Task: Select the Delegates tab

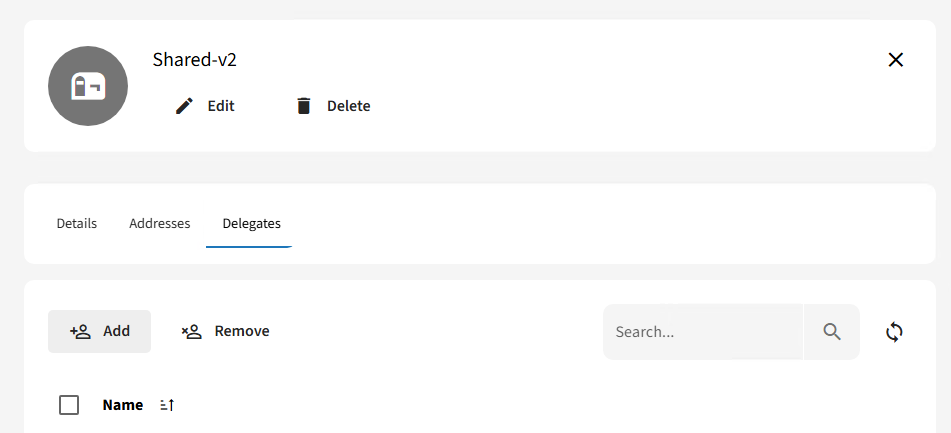Action: [x=251, y=223]
